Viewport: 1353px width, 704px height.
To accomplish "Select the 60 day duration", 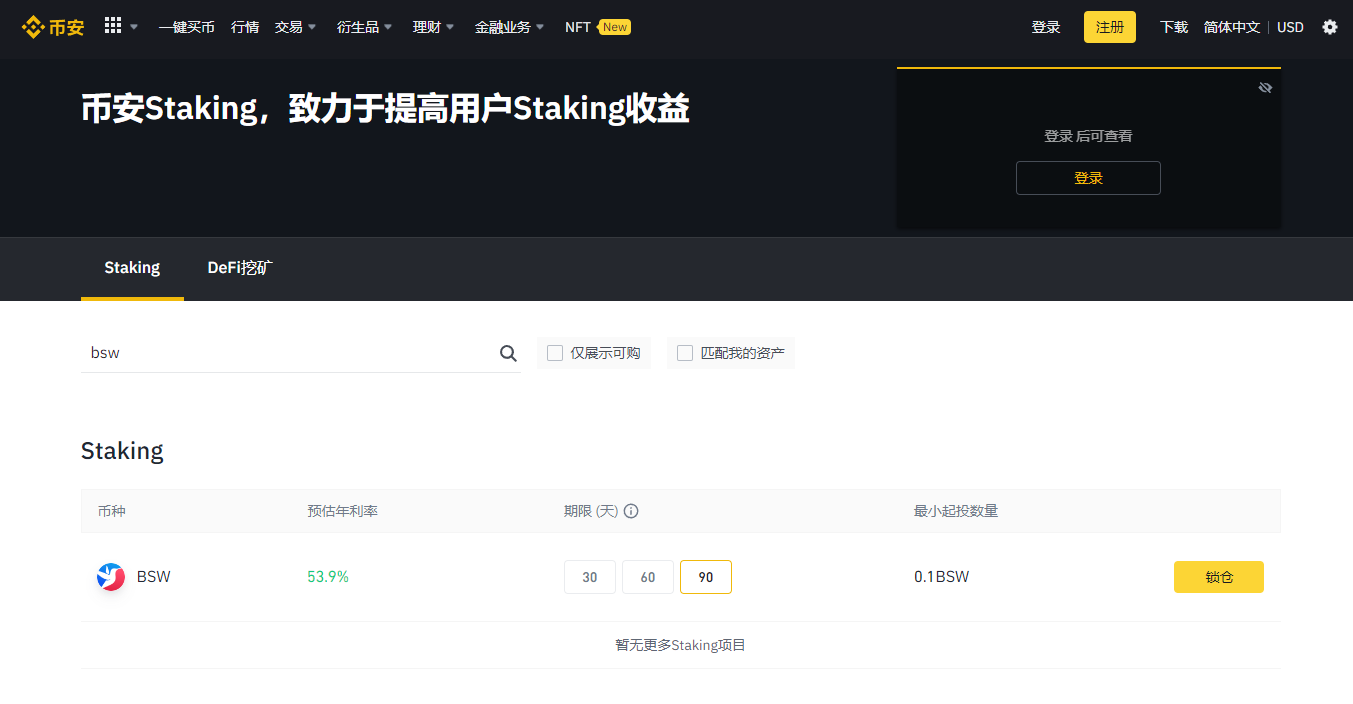I will click(648, 577).
